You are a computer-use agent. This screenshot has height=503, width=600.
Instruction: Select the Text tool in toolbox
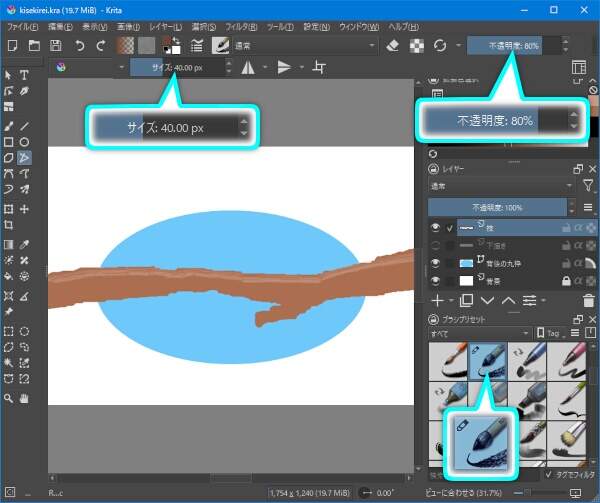pos(24,75)
